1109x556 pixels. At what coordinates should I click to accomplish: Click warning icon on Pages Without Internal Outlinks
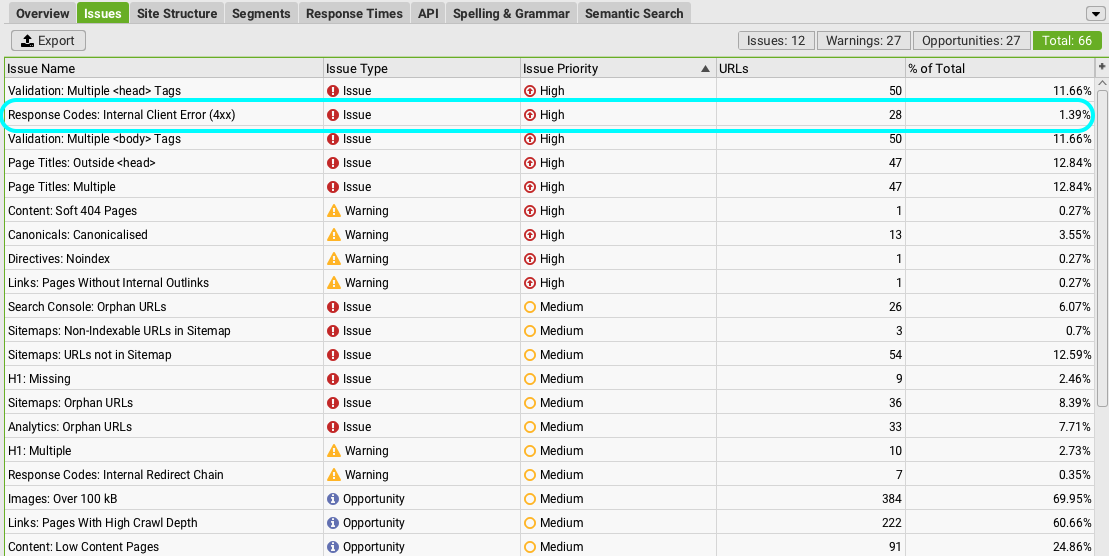[334, 283]
